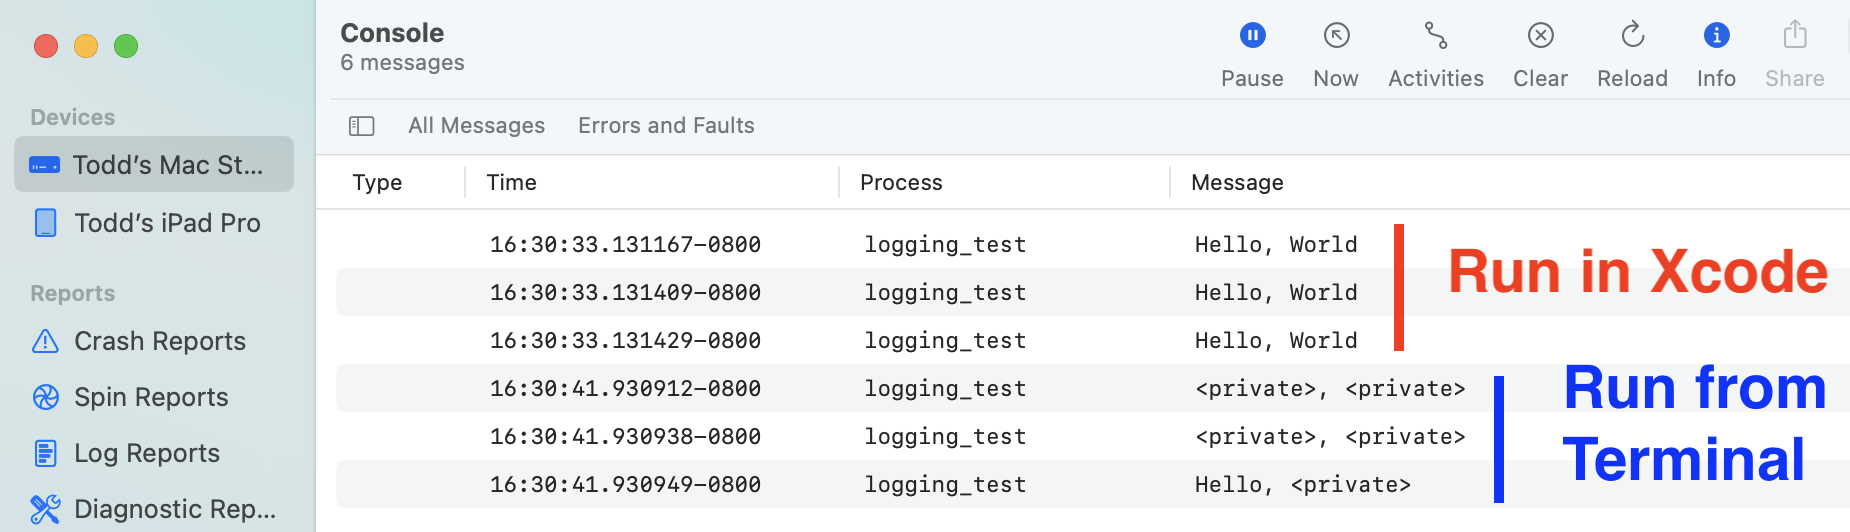This screenshot has height=532, width=1850.
Task: Click the Share toolbar icon
Action: point(1794,37)
